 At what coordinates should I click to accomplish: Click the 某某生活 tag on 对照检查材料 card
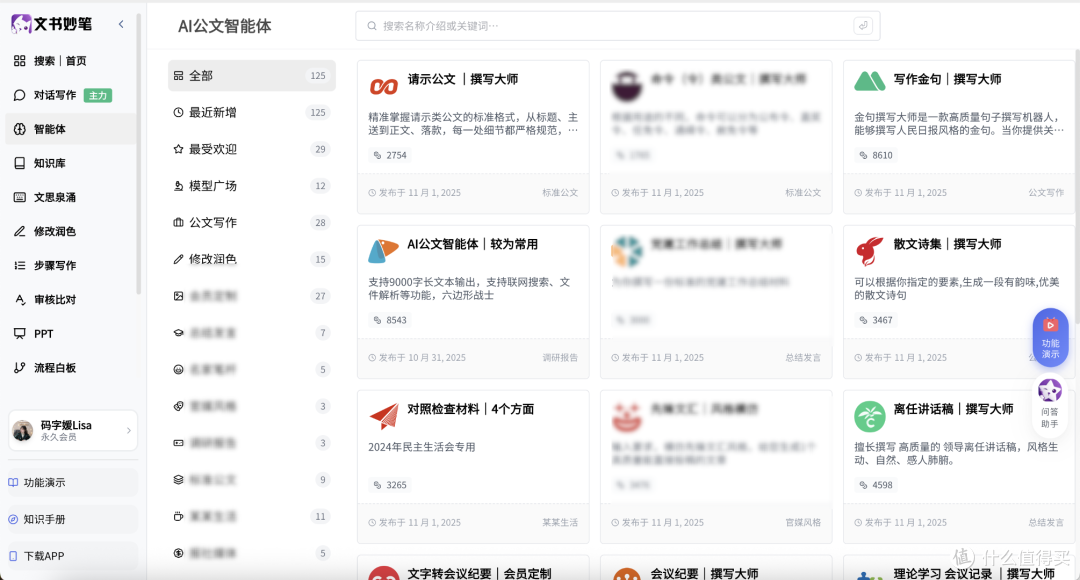click(x=560, y=523)
